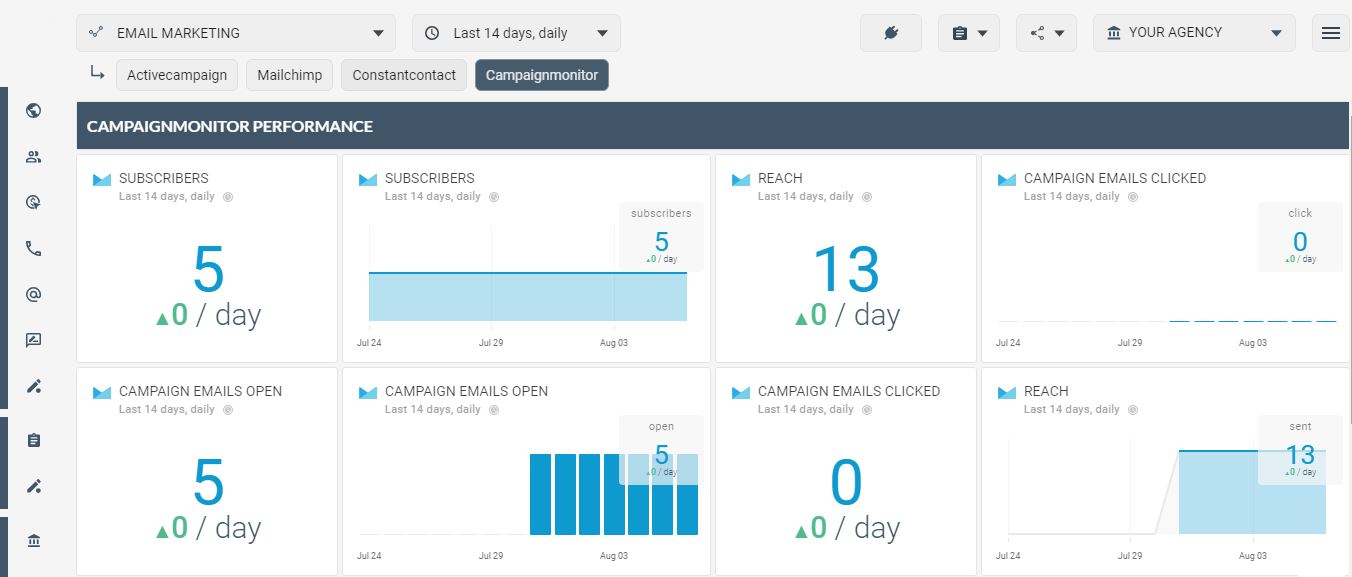The height and width of the screenshot is (577, 1352).
Task: Click the plug integrations button
Action: tap(891, 33)
